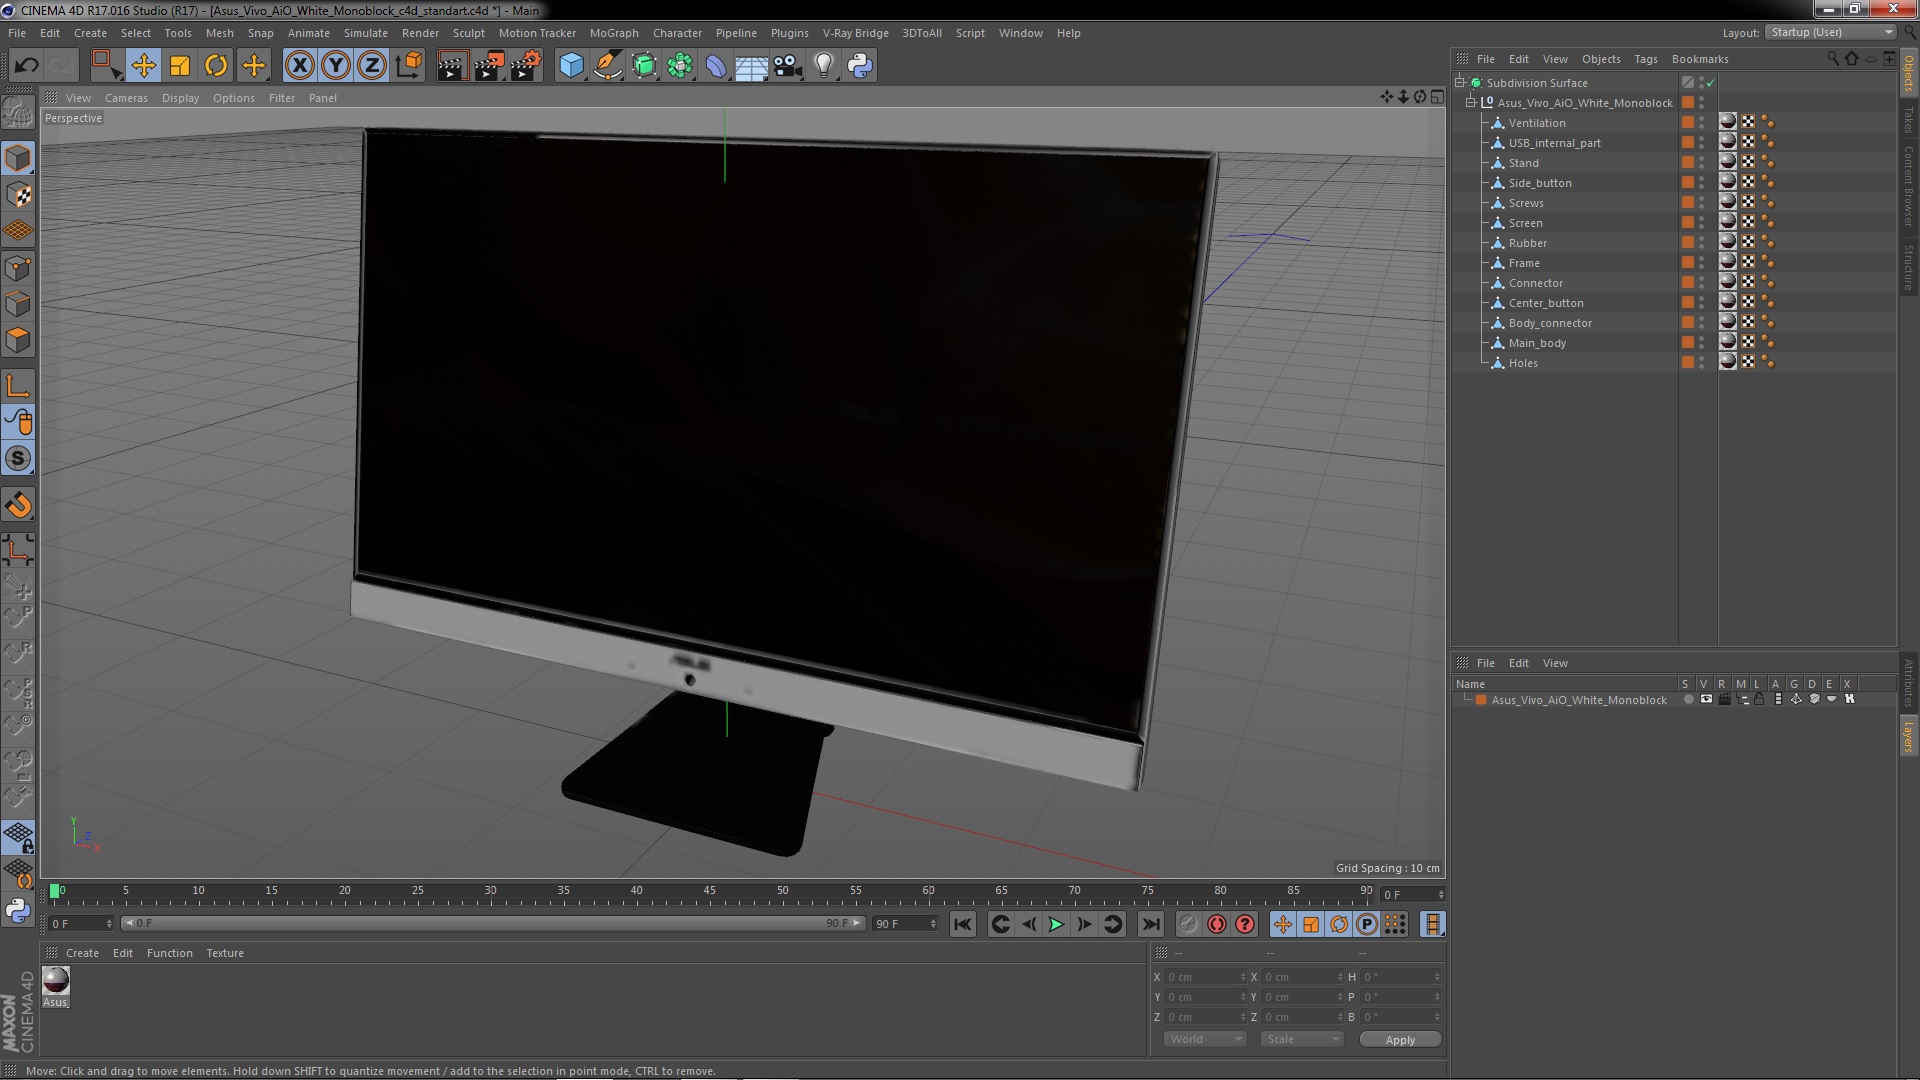Open the Array modeling objects icon
The width and height of the screenshot is (1920, 1080).
pyautogui.click(x=680, y=66)
